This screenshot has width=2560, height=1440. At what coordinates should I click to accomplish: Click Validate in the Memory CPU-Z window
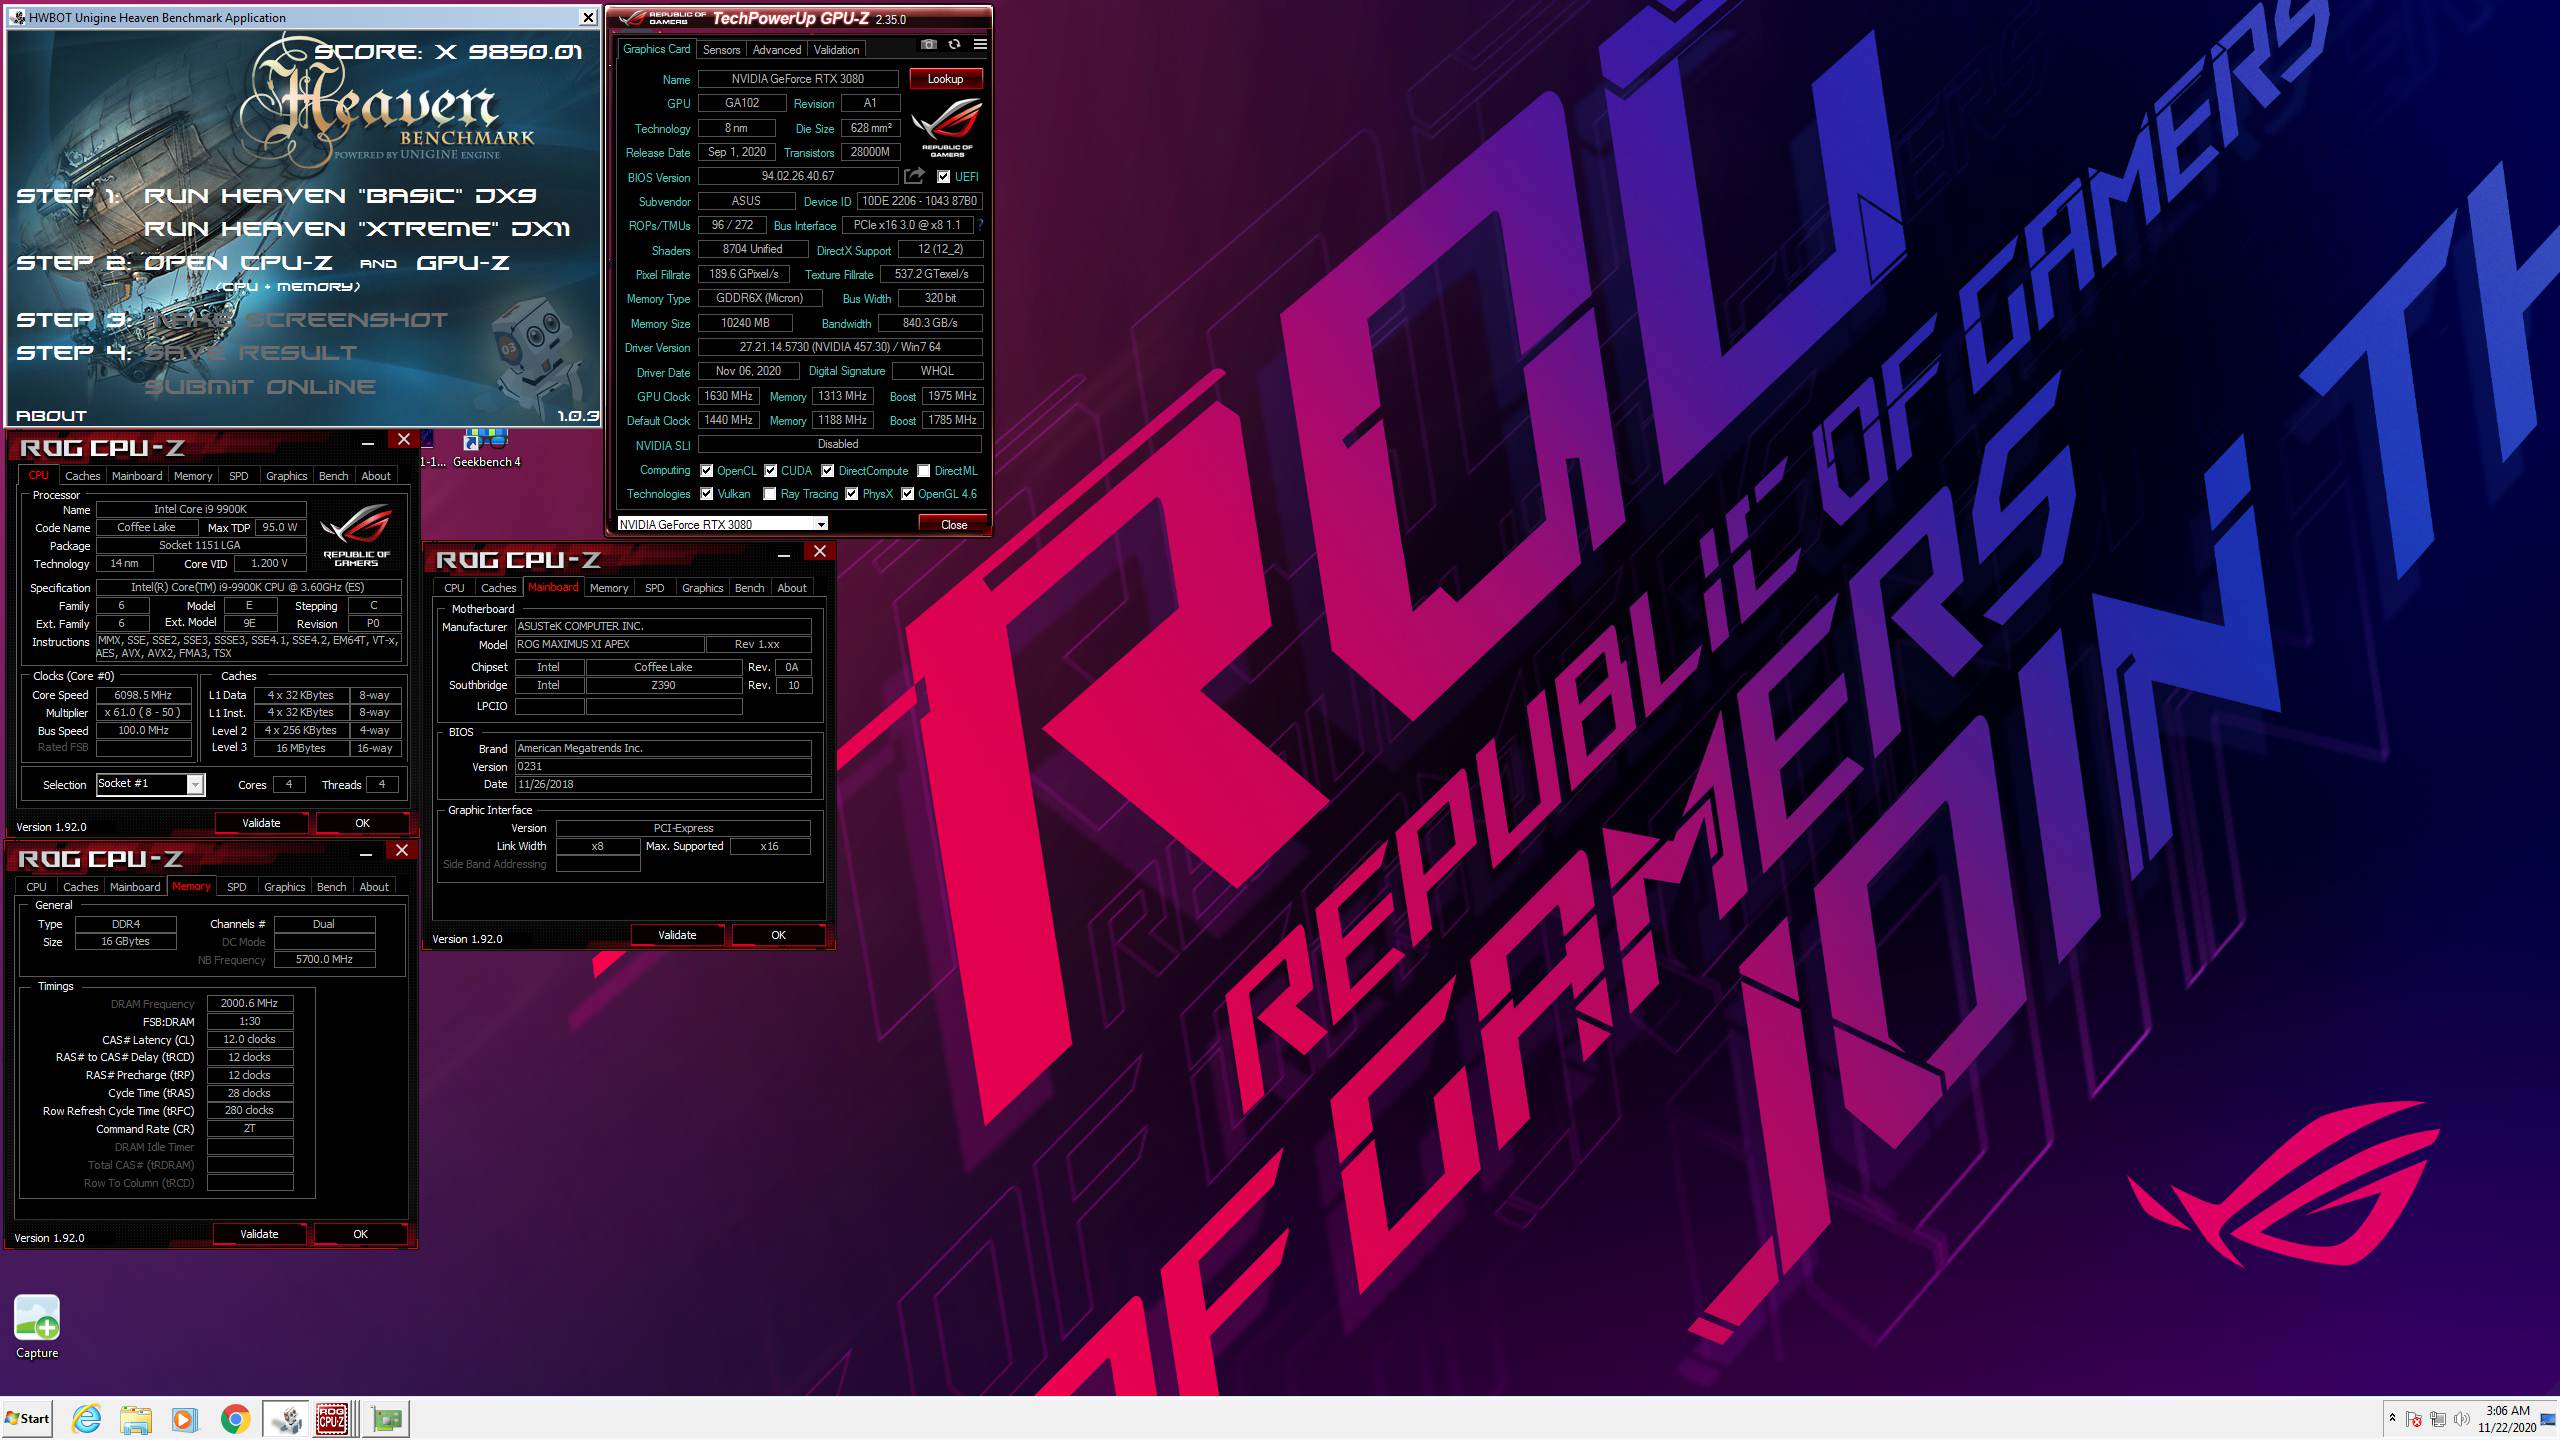[x=259, y=1234]
